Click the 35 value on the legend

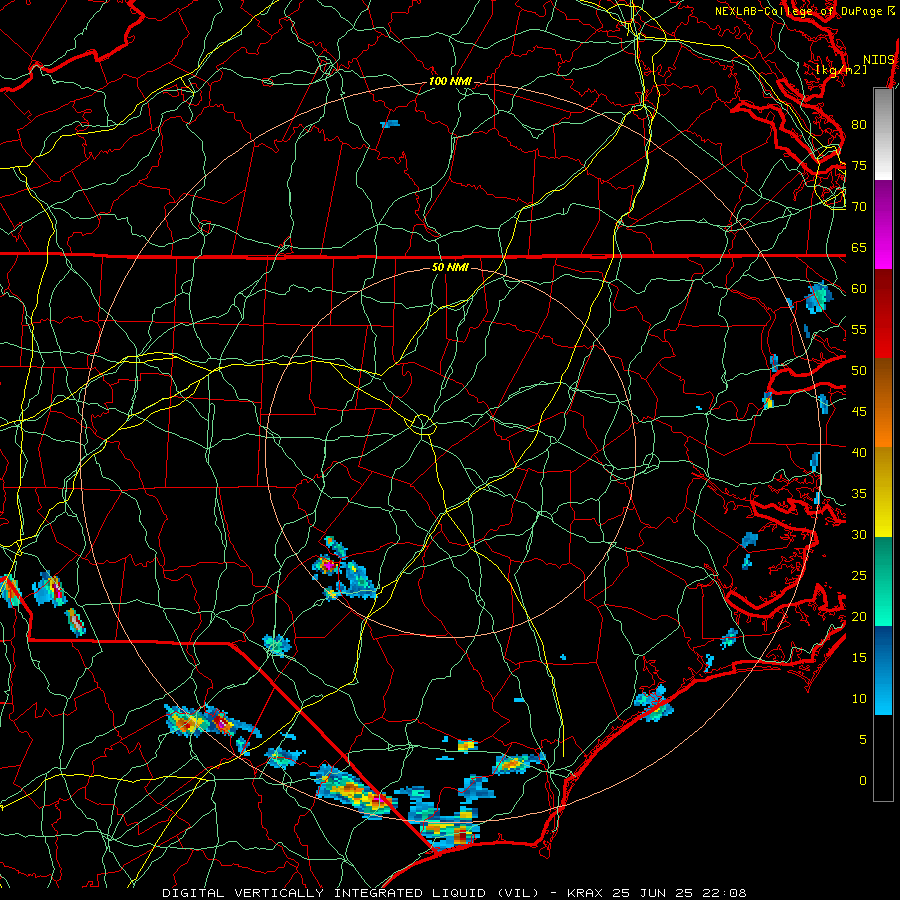coord(859,494)
